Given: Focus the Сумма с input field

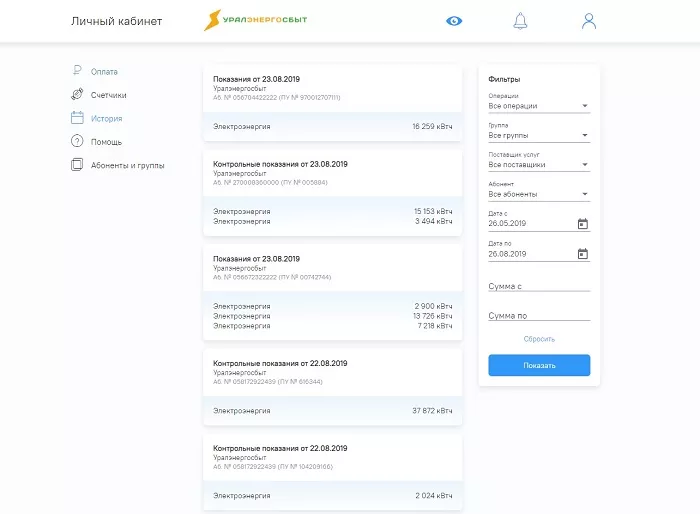Looking at the screenshot, I should 538,287.
